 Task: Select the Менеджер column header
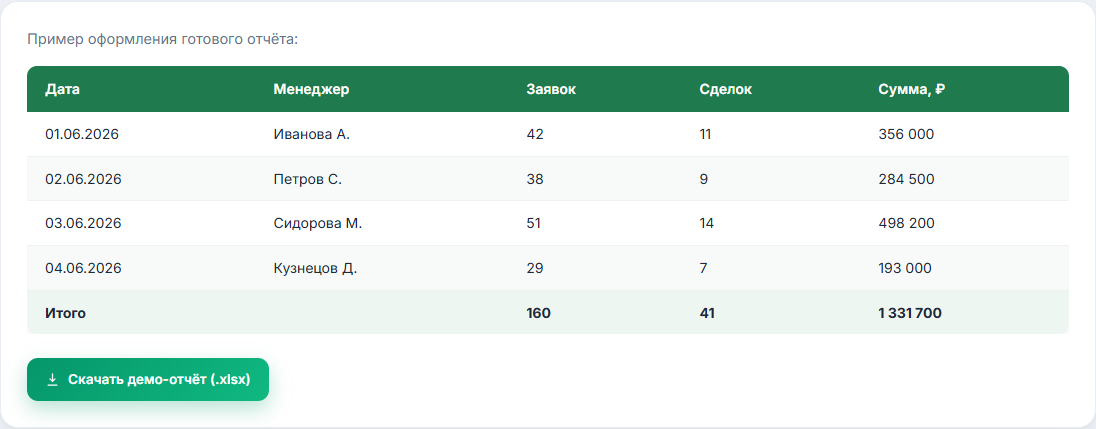[311, 89]
